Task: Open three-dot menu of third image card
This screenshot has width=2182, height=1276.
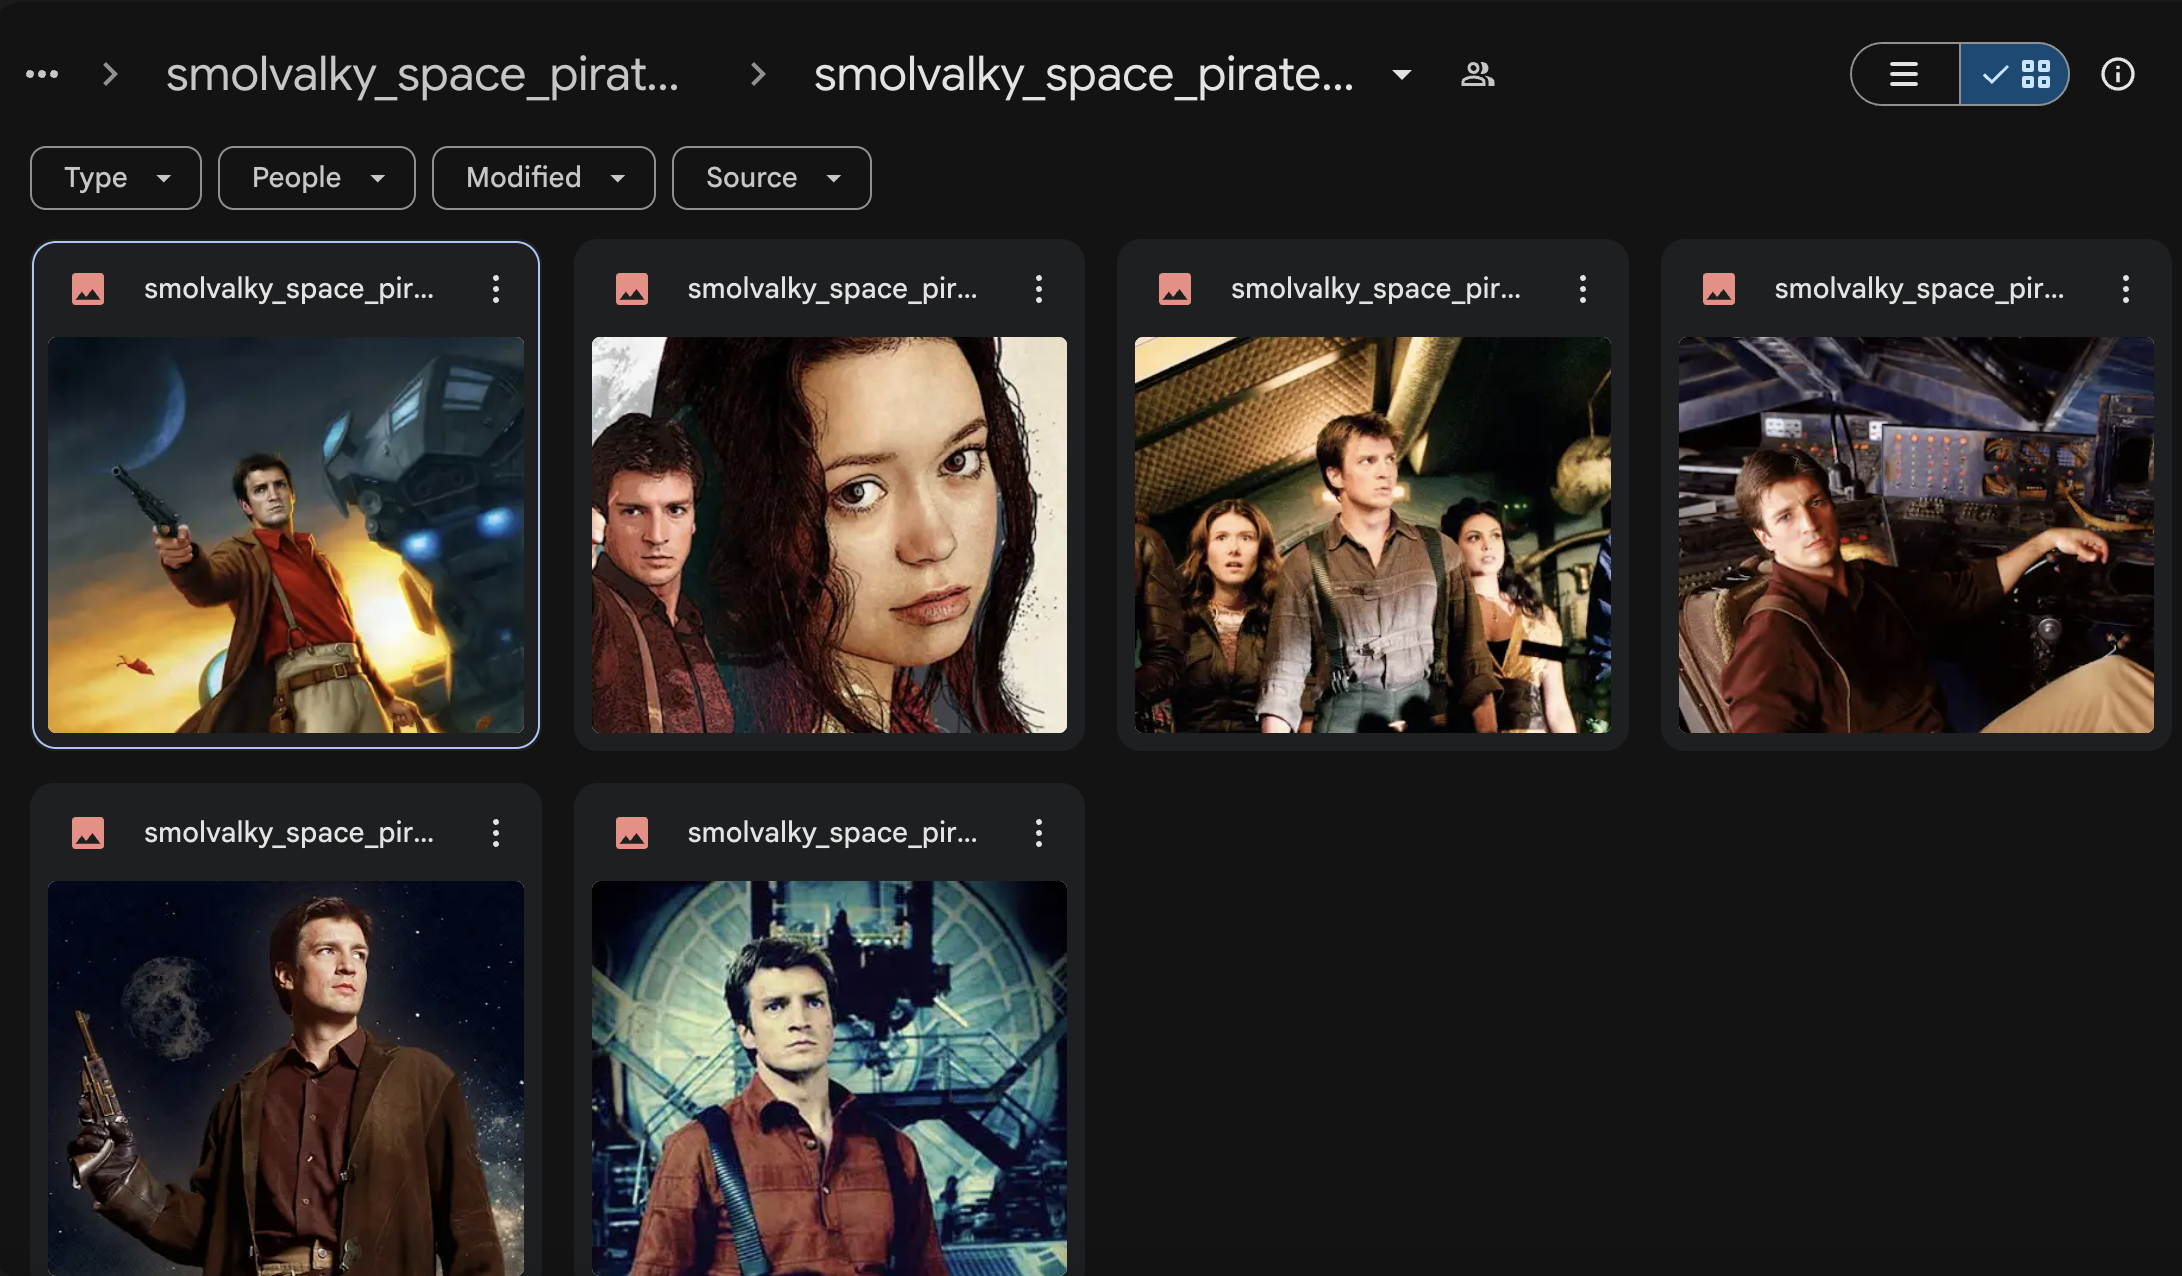Action: click(1582, 289)
